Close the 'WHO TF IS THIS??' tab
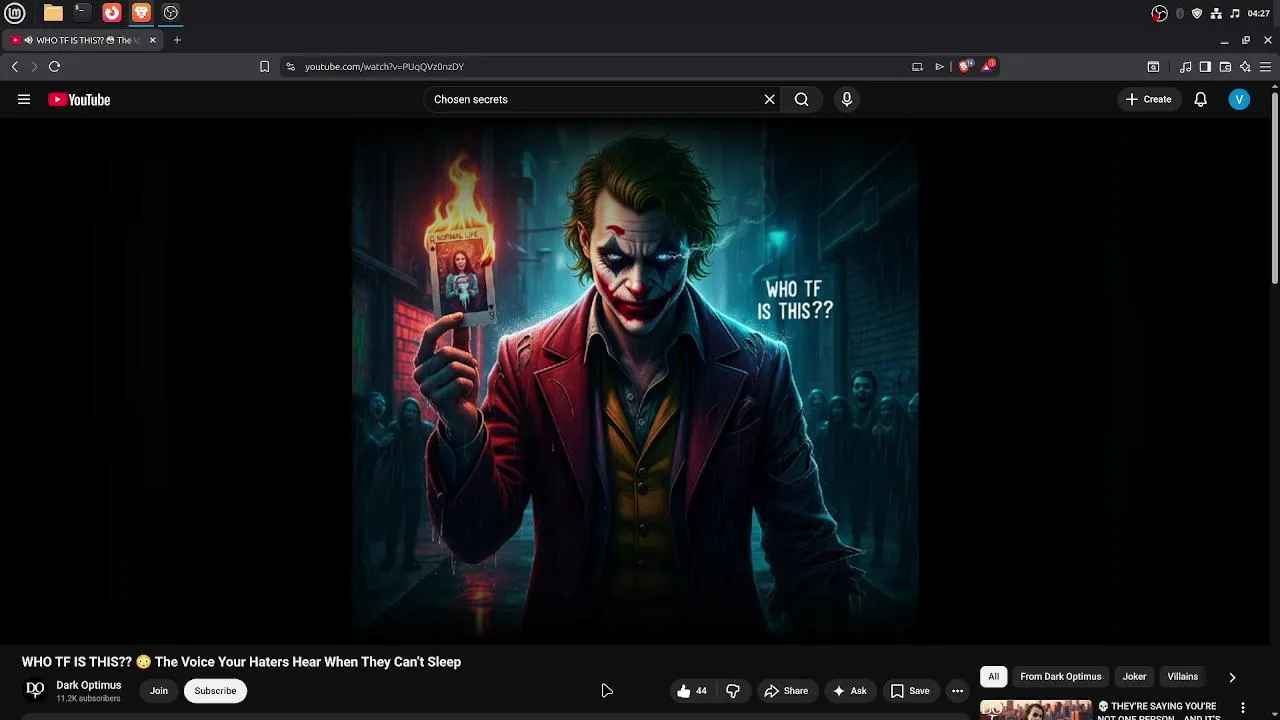 coord(153,40)
